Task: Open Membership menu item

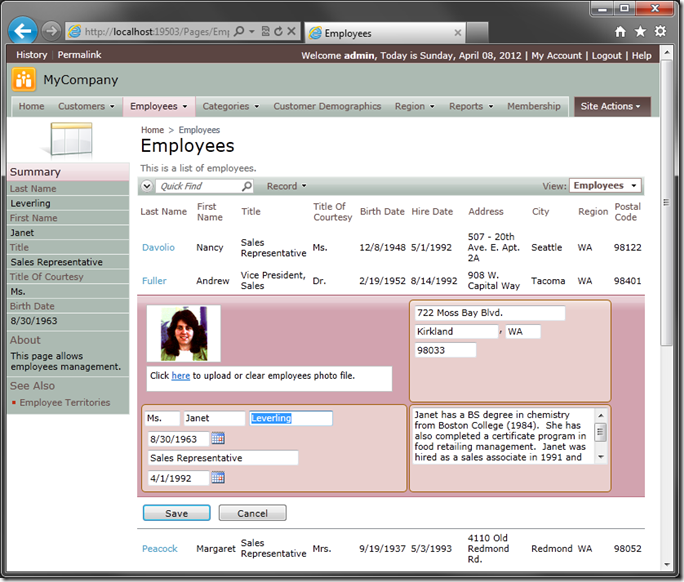Action: (x=534, y=106)
